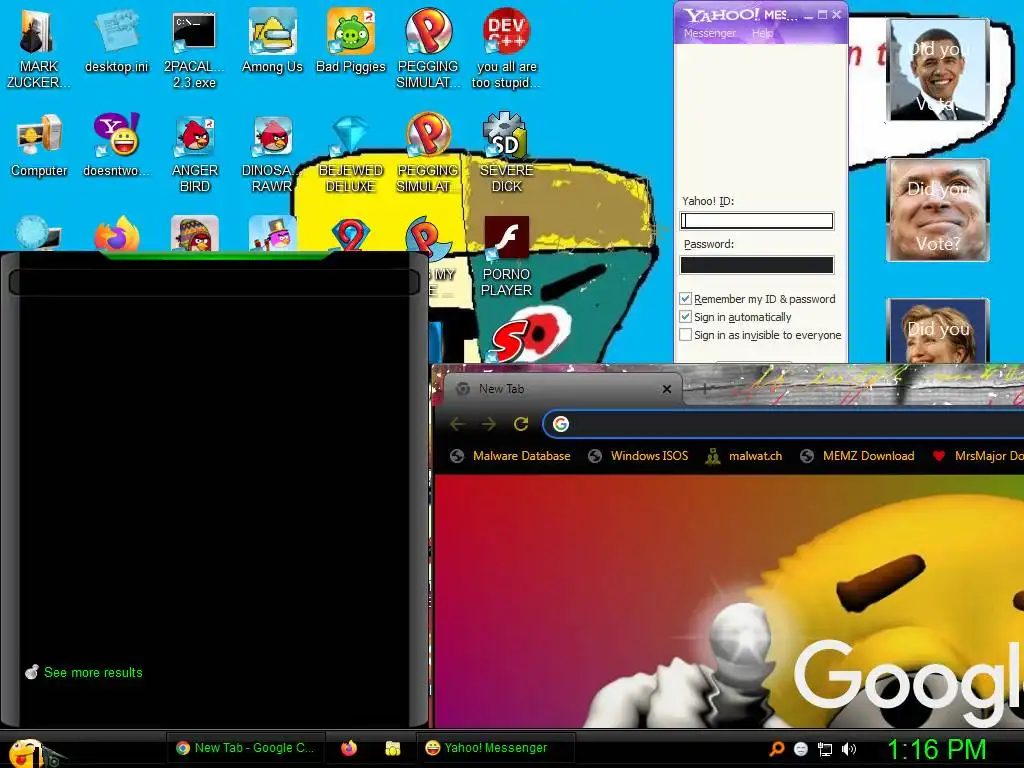This screenshot has width=1024, height=768.
Task: Open the Help menu in Yahoo Messenger
Action: pyautogui.click(x=762, y=33)
